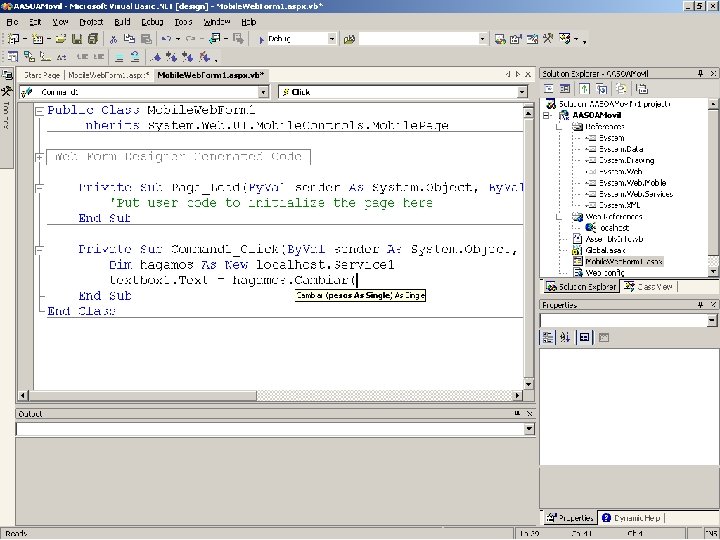Open Properties Window toolbar icon
Screen dimensions: 720x540
(516, 39)
